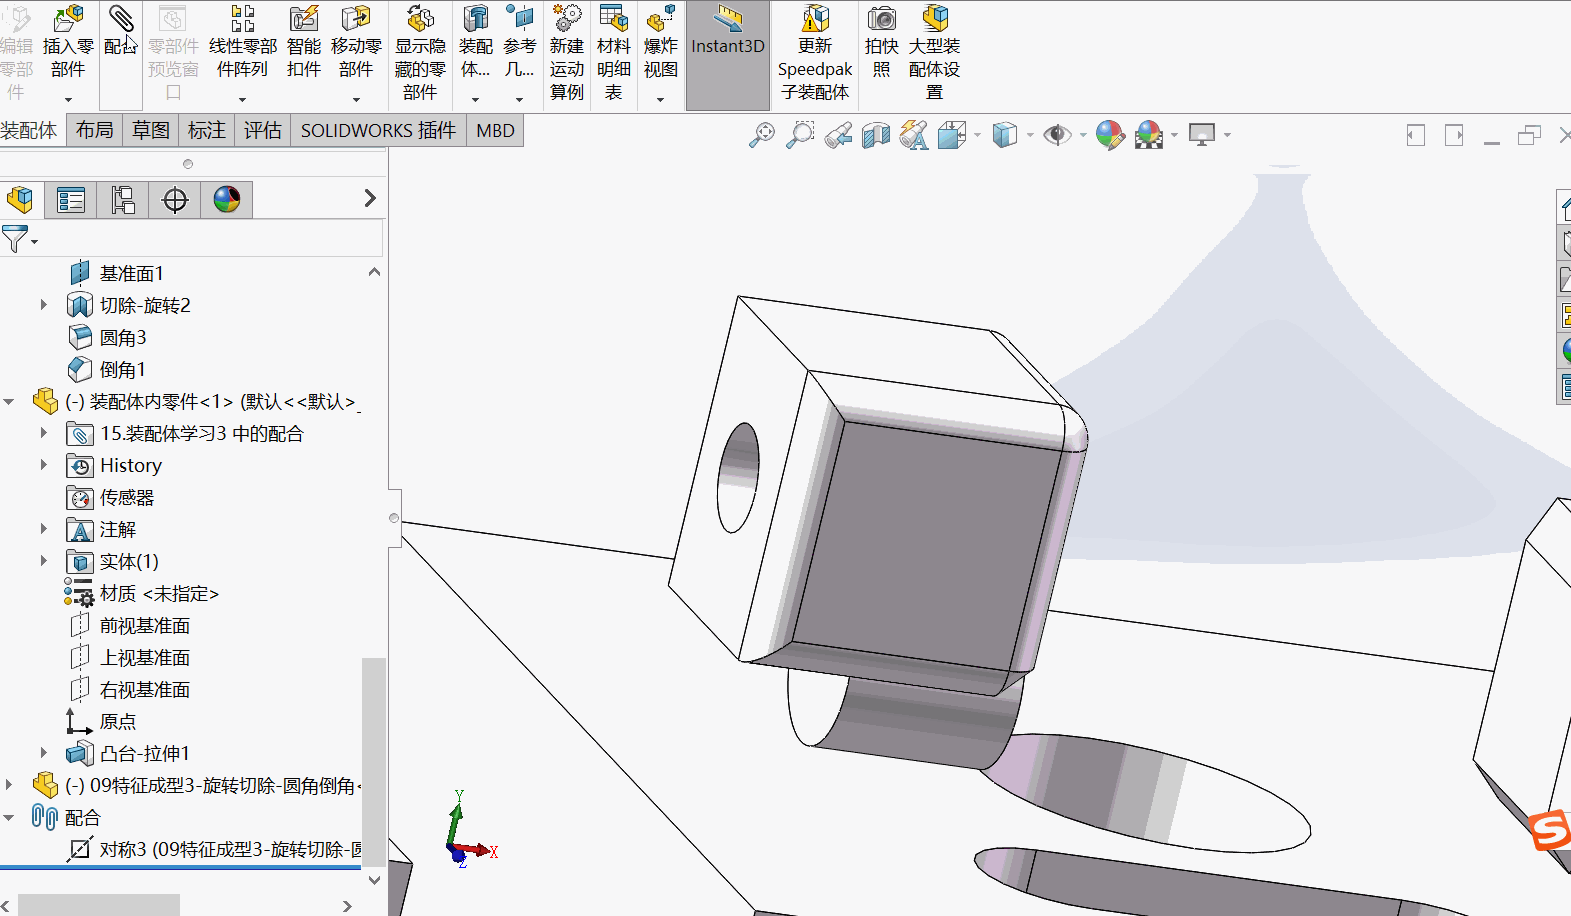Screen dimensions: 1571x916
Task: Switch to the 草图 (Sketch) ribbon tab
Action: tap(151, 130)
